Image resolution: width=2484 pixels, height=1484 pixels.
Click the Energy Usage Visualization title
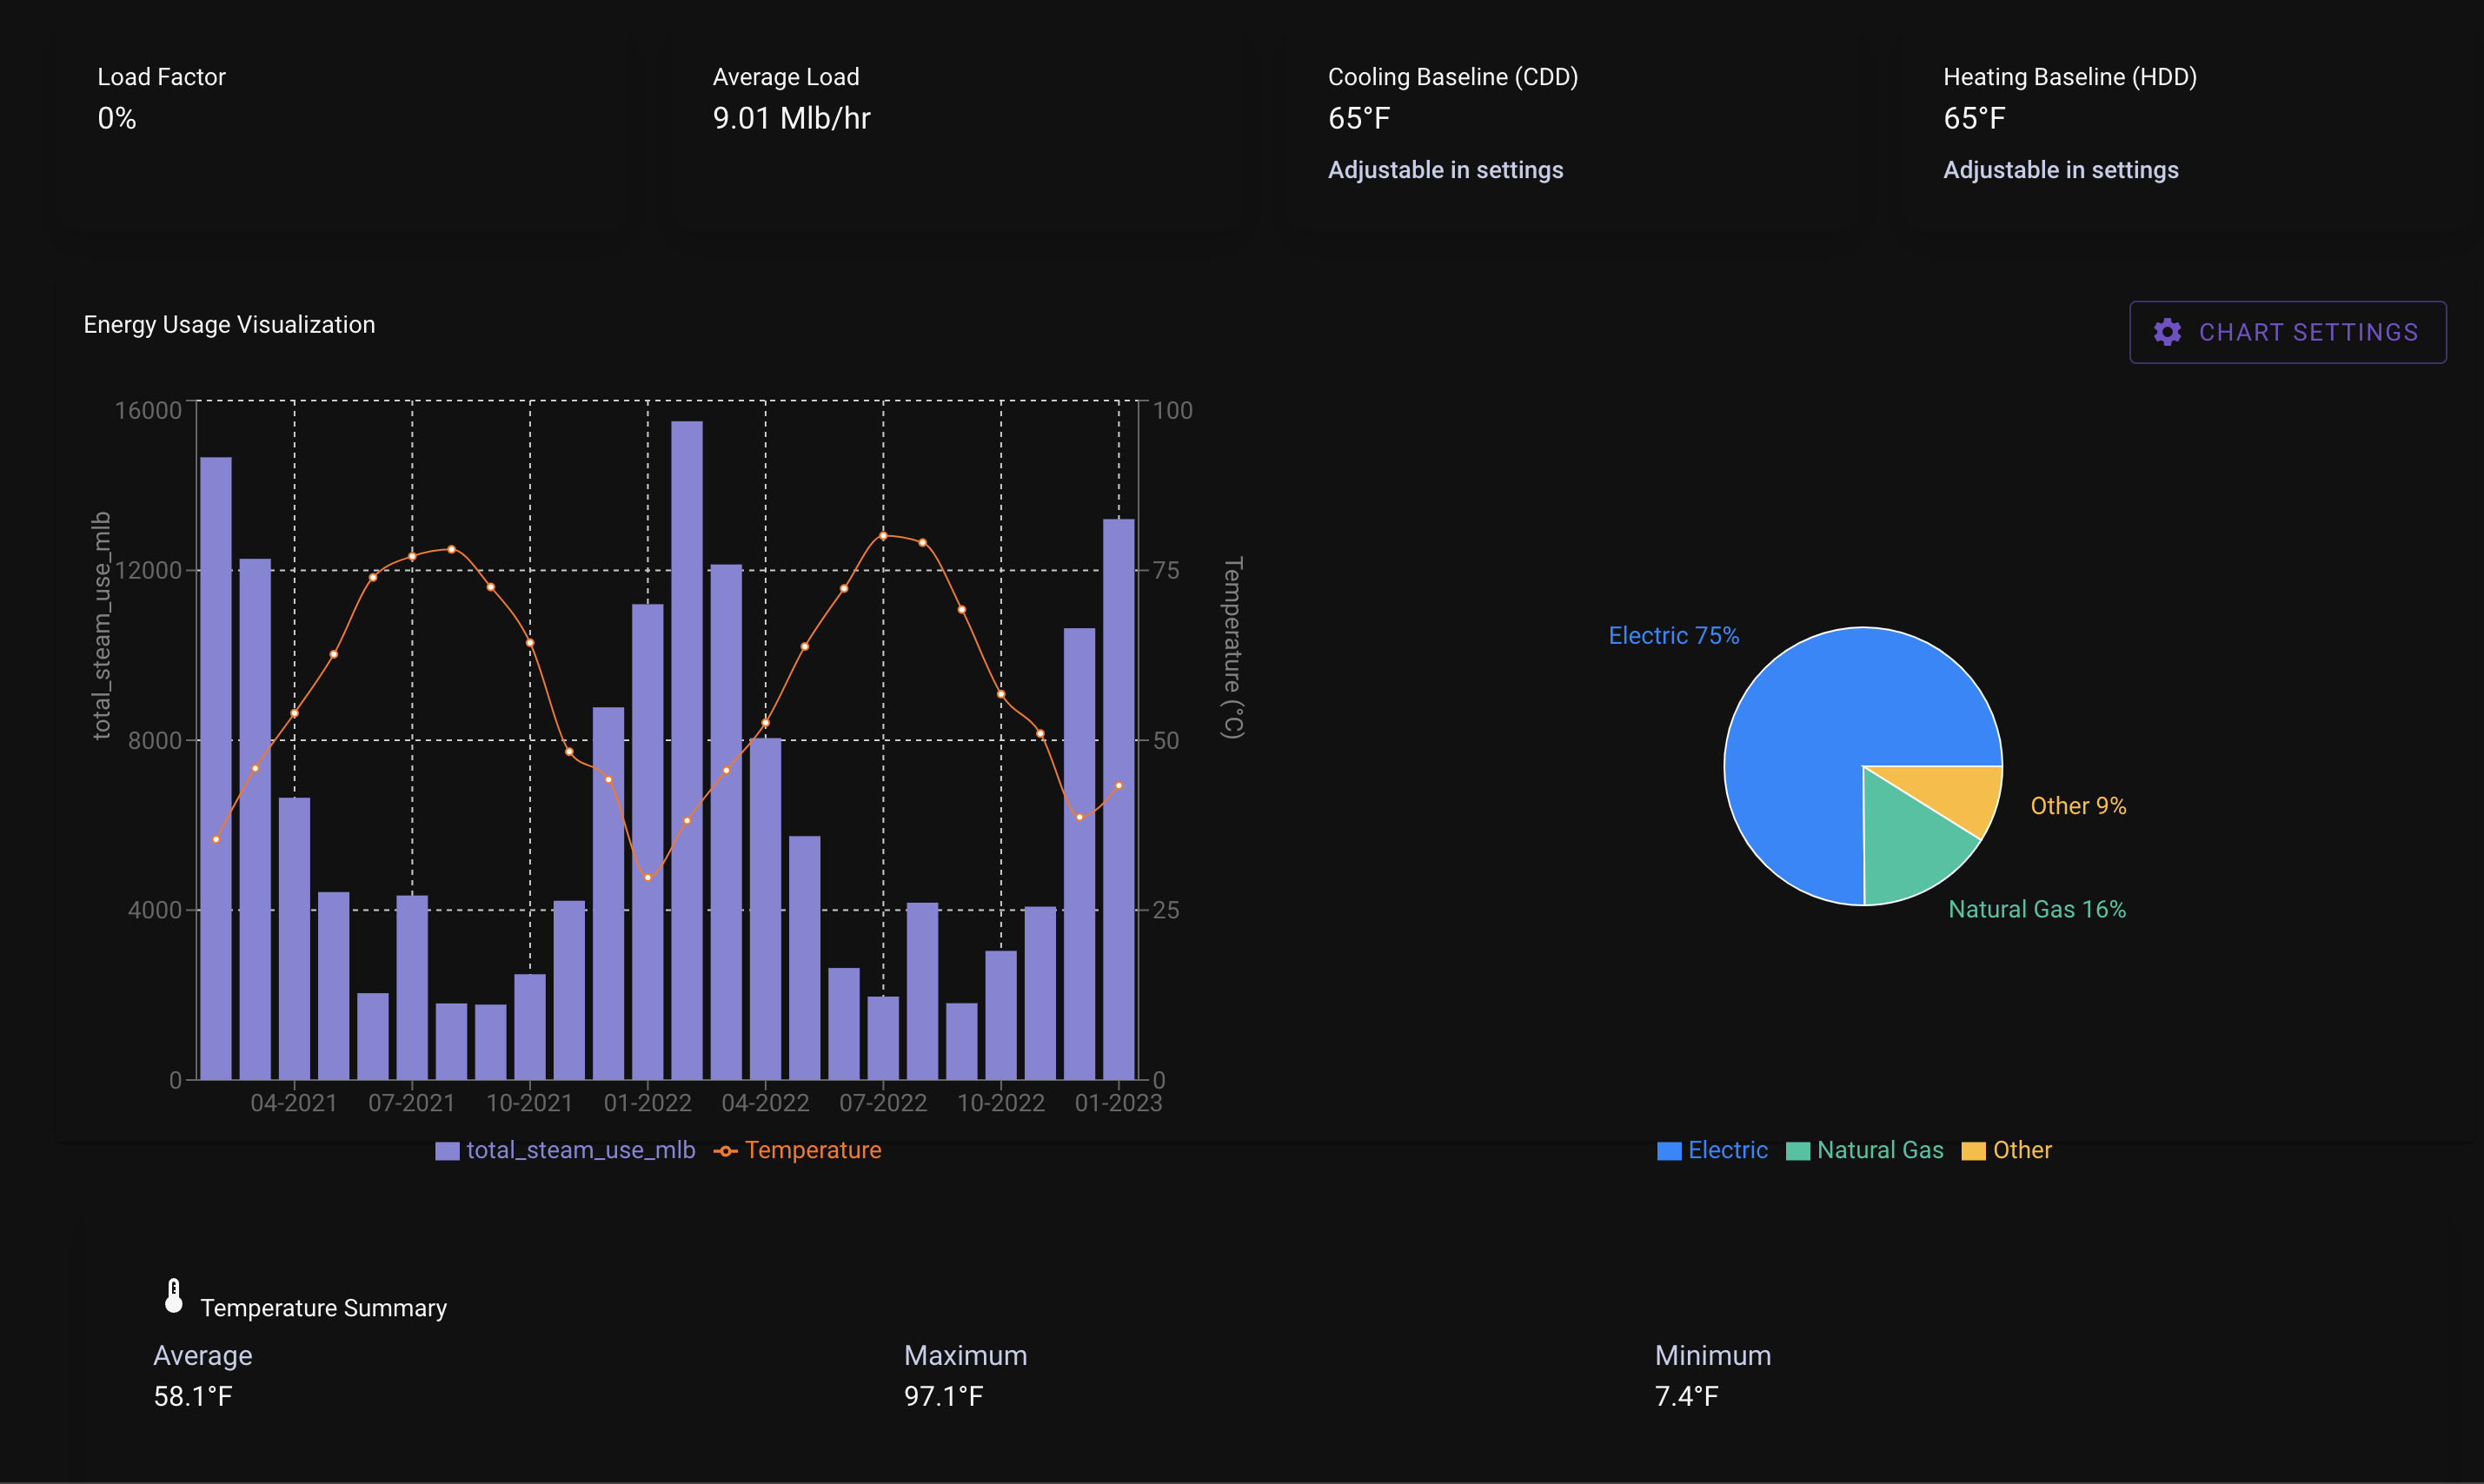229,325
